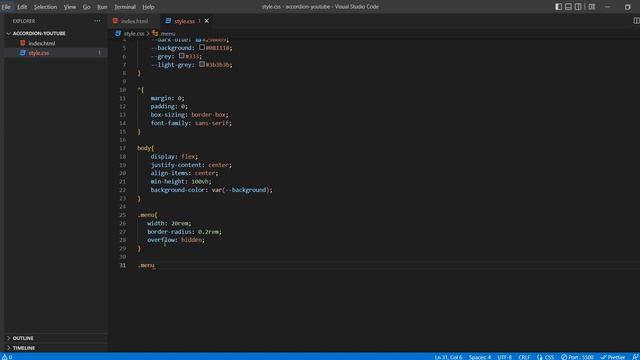
Task: Click the background-color: var(--background) line
Action: (x=211, y=190)
